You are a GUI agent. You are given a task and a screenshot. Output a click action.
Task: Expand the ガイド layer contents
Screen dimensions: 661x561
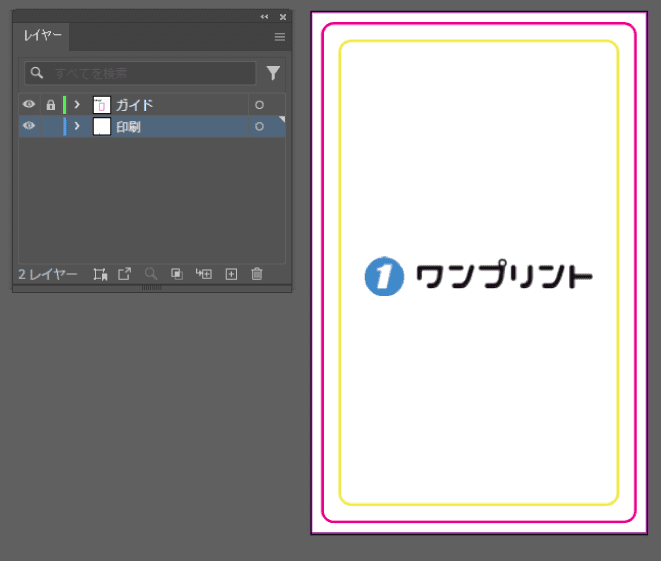point(77,105)
